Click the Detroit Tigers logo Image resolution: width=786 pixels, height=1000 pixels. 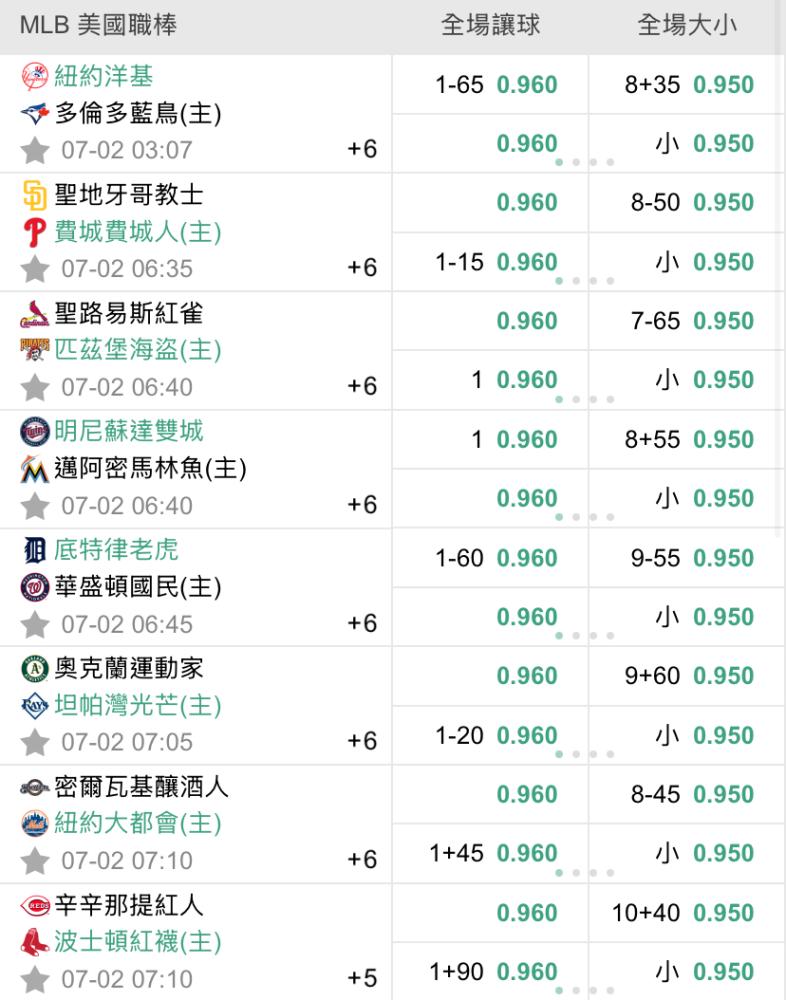34,550
